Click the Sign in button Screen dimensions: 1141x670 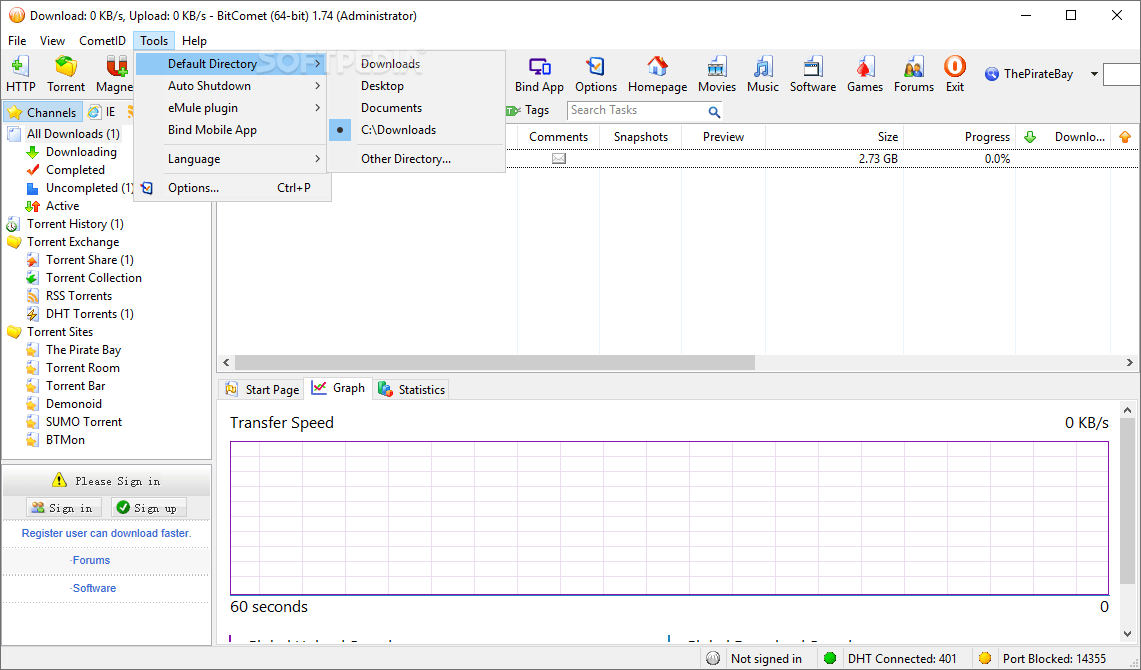pos(63,508)
